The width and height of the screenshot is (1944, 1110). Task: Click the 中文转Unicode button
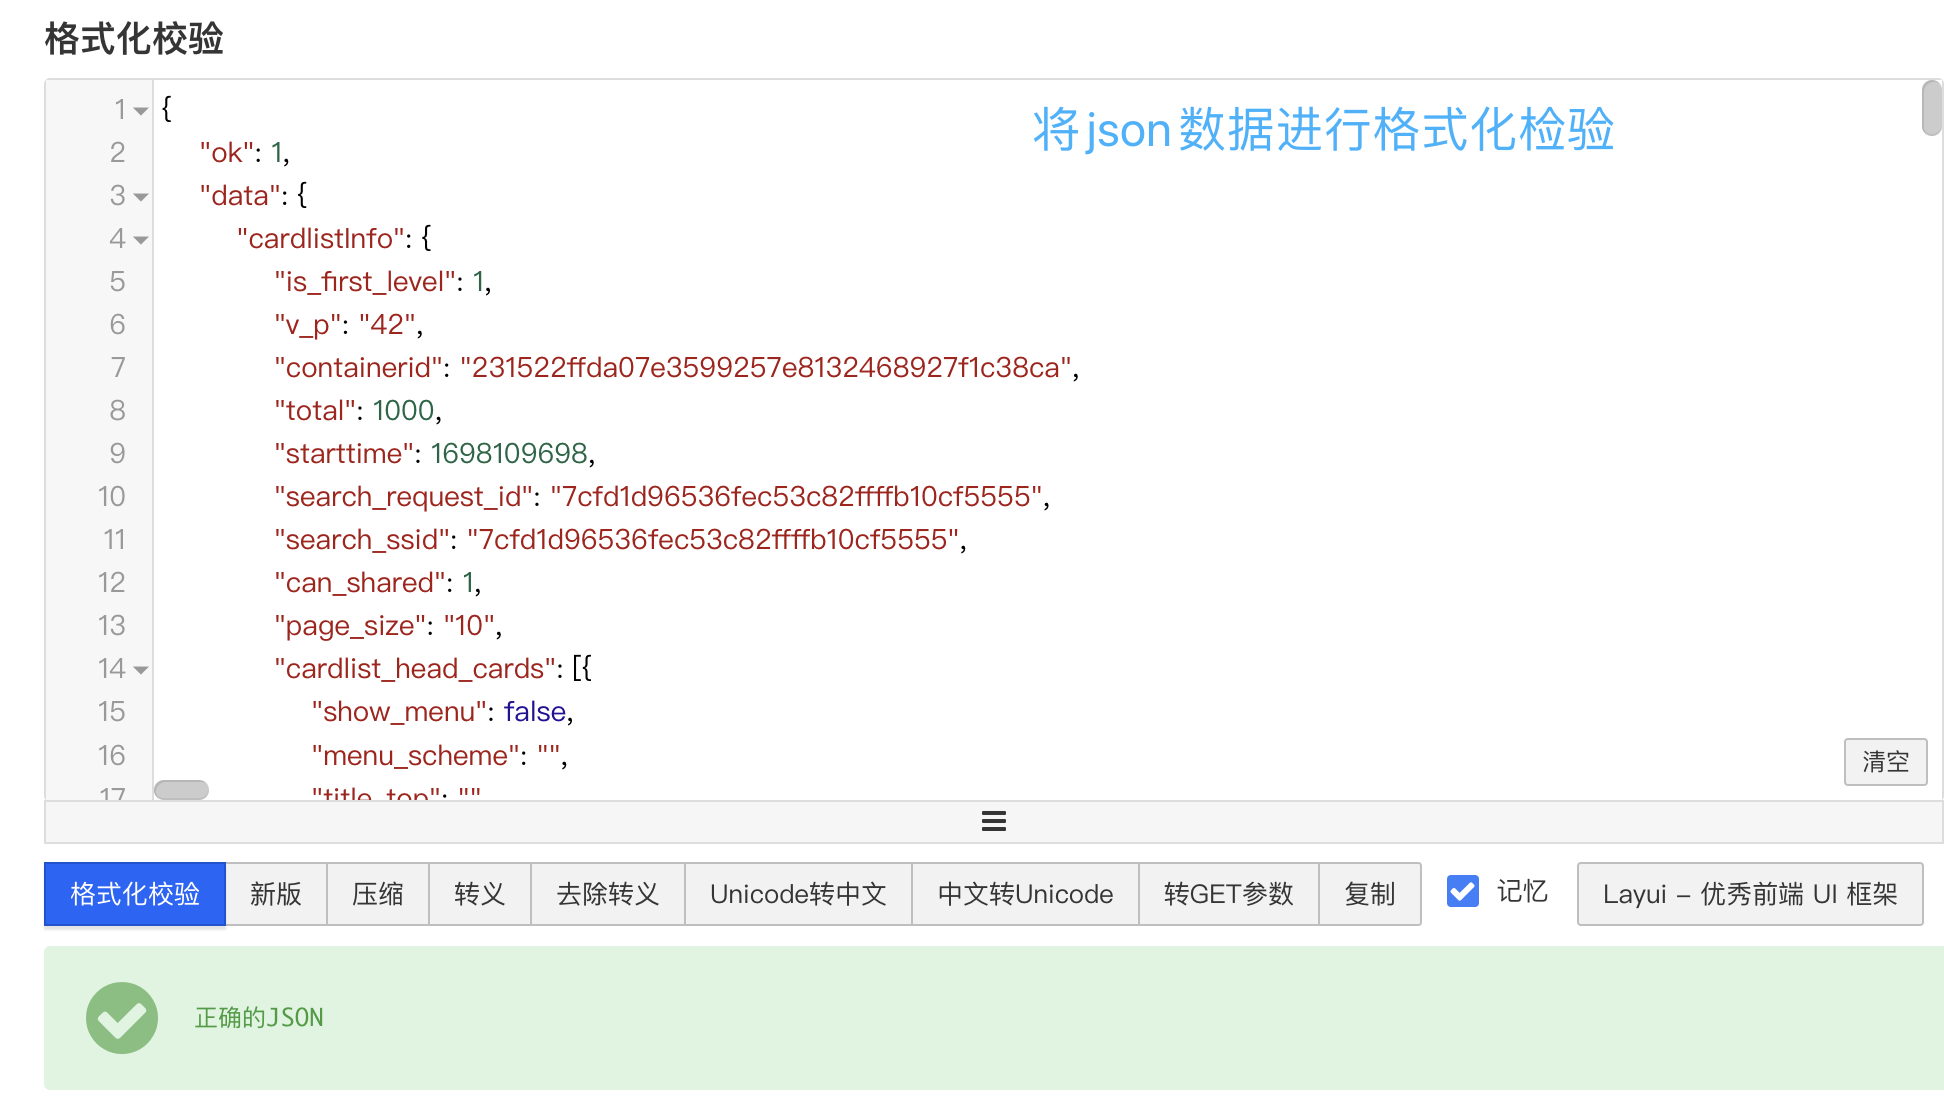coord(1025,893)
